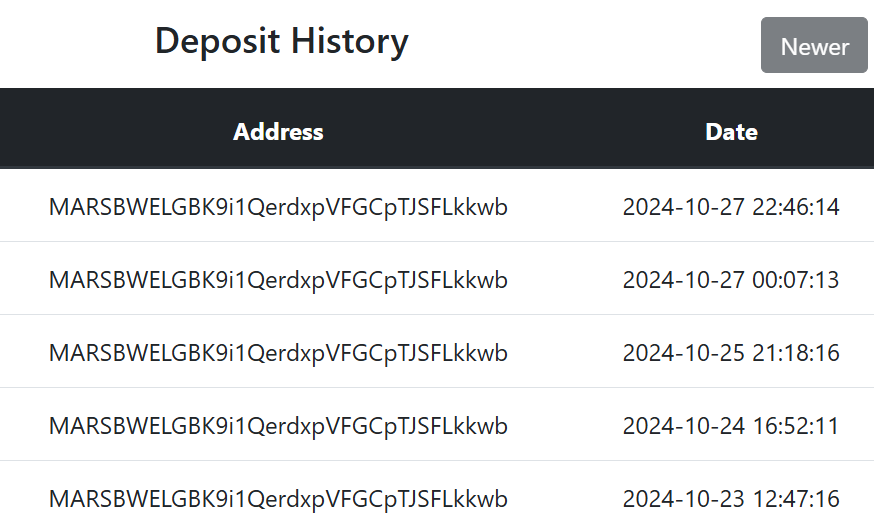Select address in the 2024-10-24 deposit row
Viewport: 874px width, 523px height.
coord(278,426)
